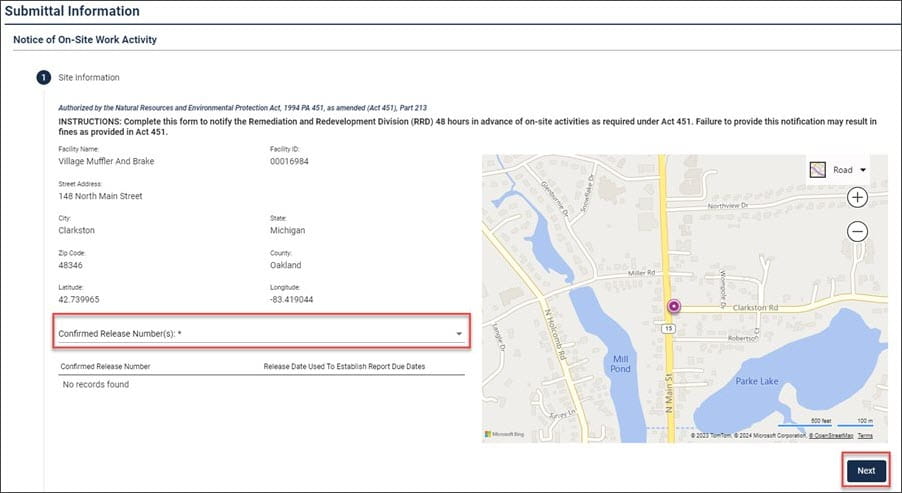Click the purple facility location pin

click(x=674, y=306)
